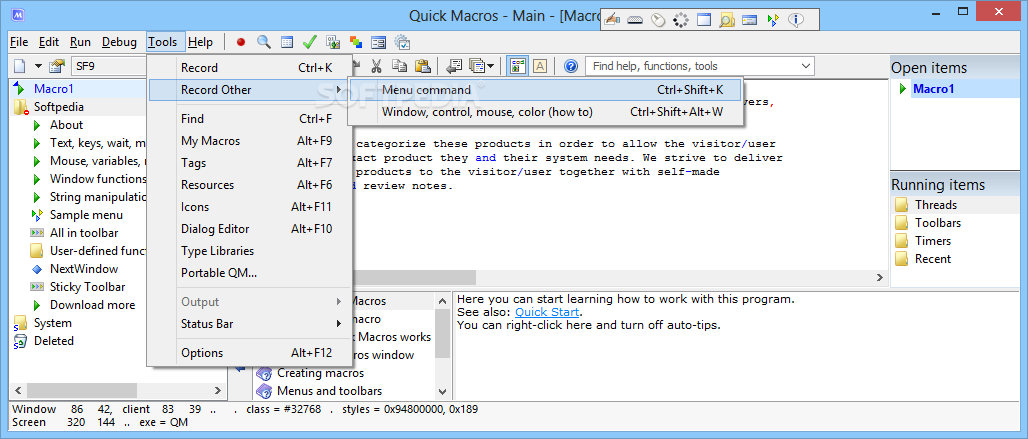The height and width of the screenshot is (439, 1028).
Task: Select Menu command submenu entry
Action: tap(545, 90)
